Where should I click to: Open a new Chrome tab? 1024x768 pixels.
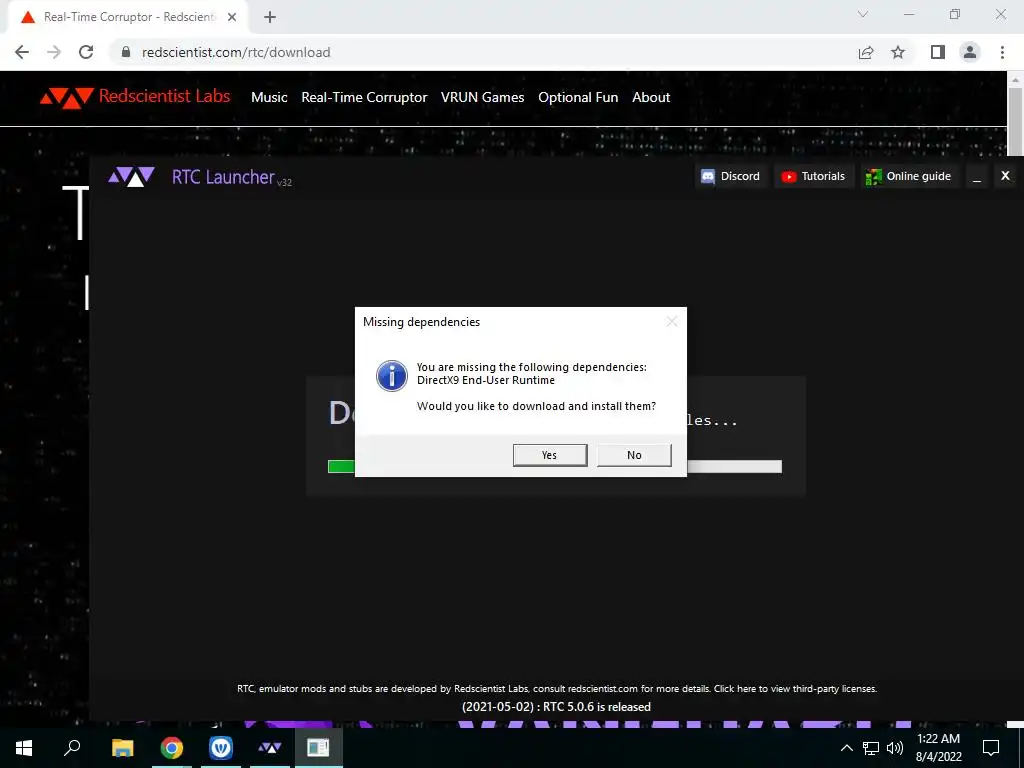[270, 17]
